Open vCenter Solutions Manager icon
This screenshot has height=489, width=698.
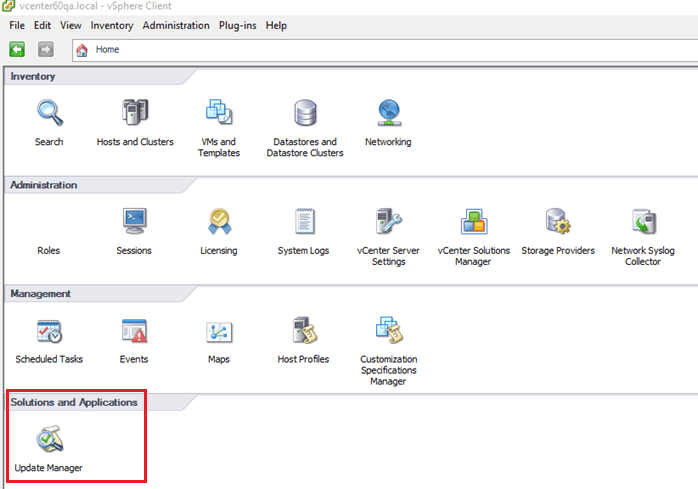(474, 221)
